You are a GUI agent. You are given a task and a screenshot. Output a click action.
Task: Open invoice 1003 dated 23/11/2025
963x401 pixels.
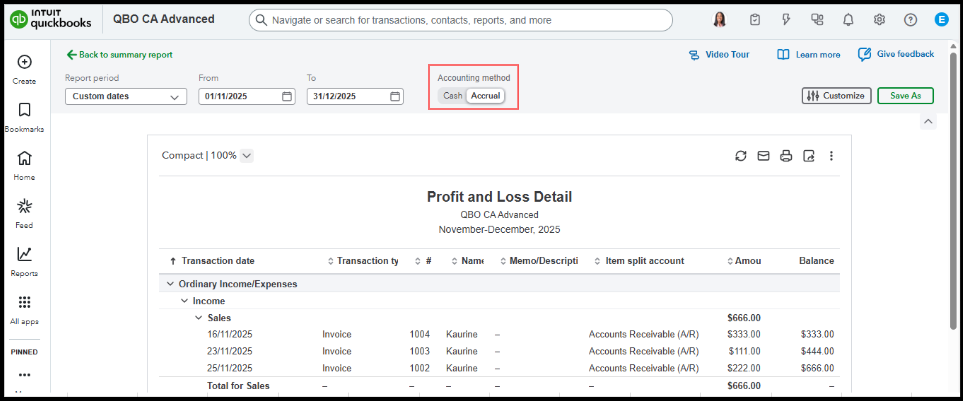coord(497,351)
